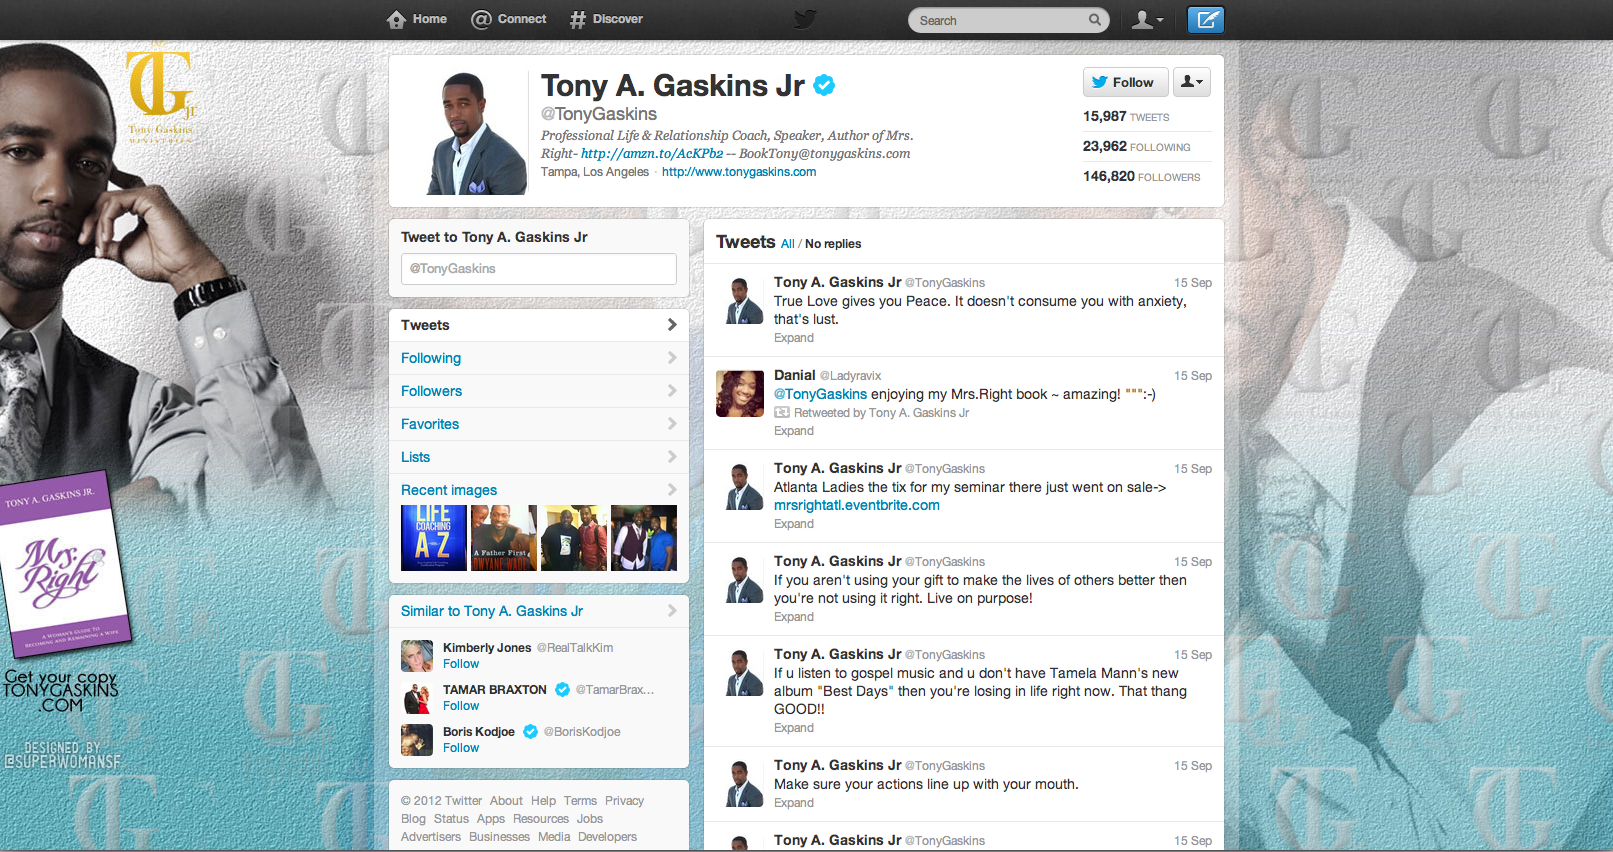Viewport: 1613px width, 852px height.
Task: Click avatar on True Love tweet
Action: [x=740, y=300]
